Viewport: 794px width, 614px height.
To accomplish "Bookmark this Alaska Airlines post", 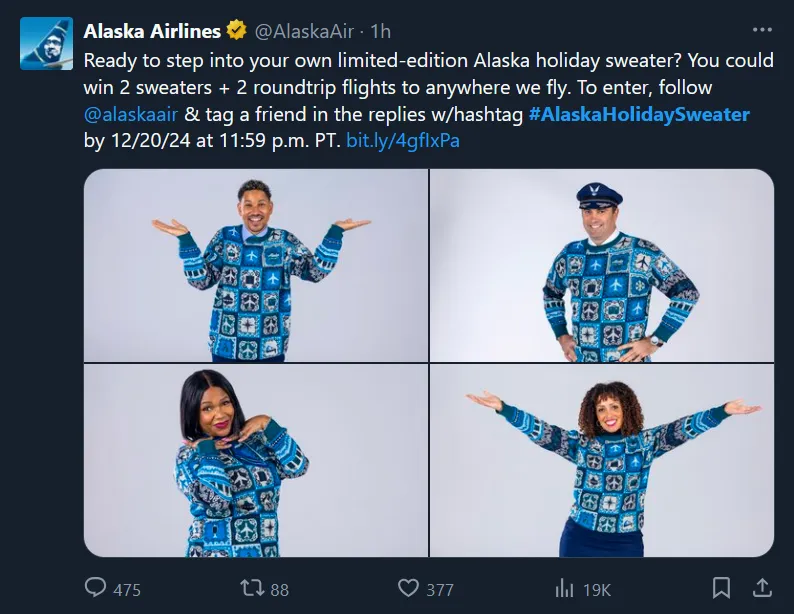I will click(720, 587).
